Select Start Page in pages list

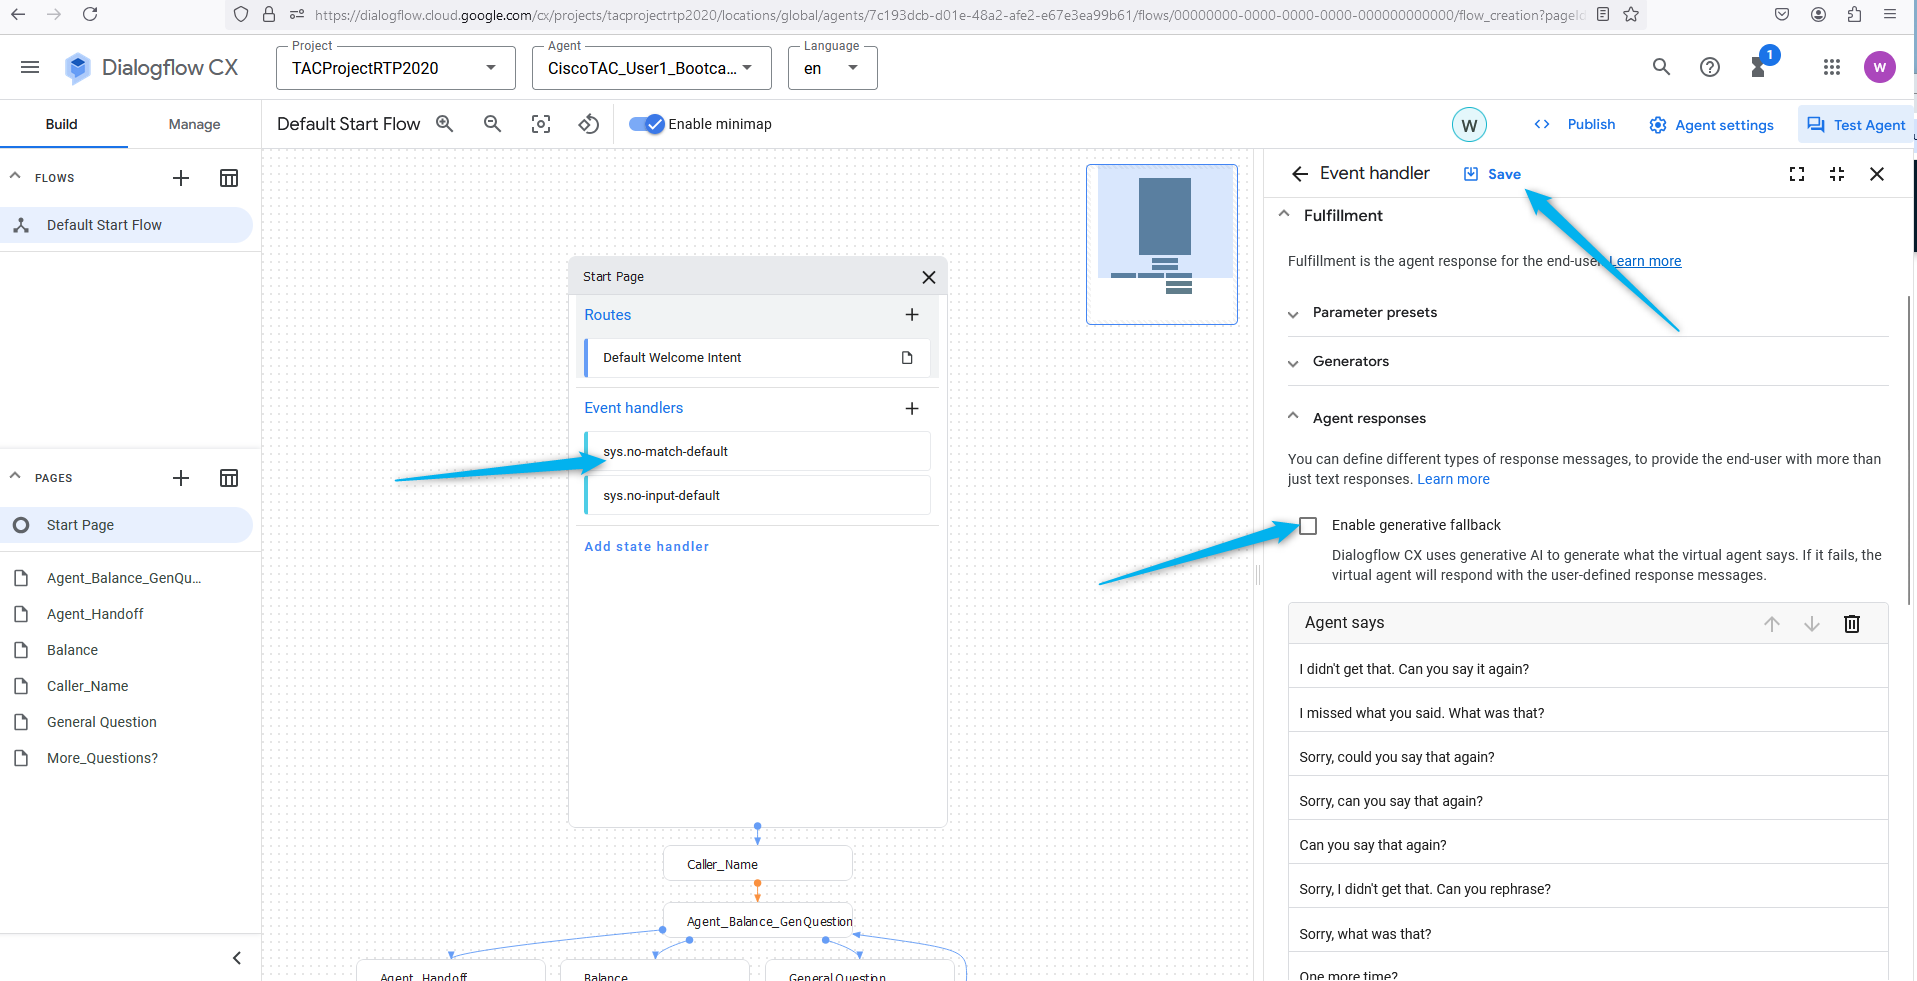click(x=127, y=525)
